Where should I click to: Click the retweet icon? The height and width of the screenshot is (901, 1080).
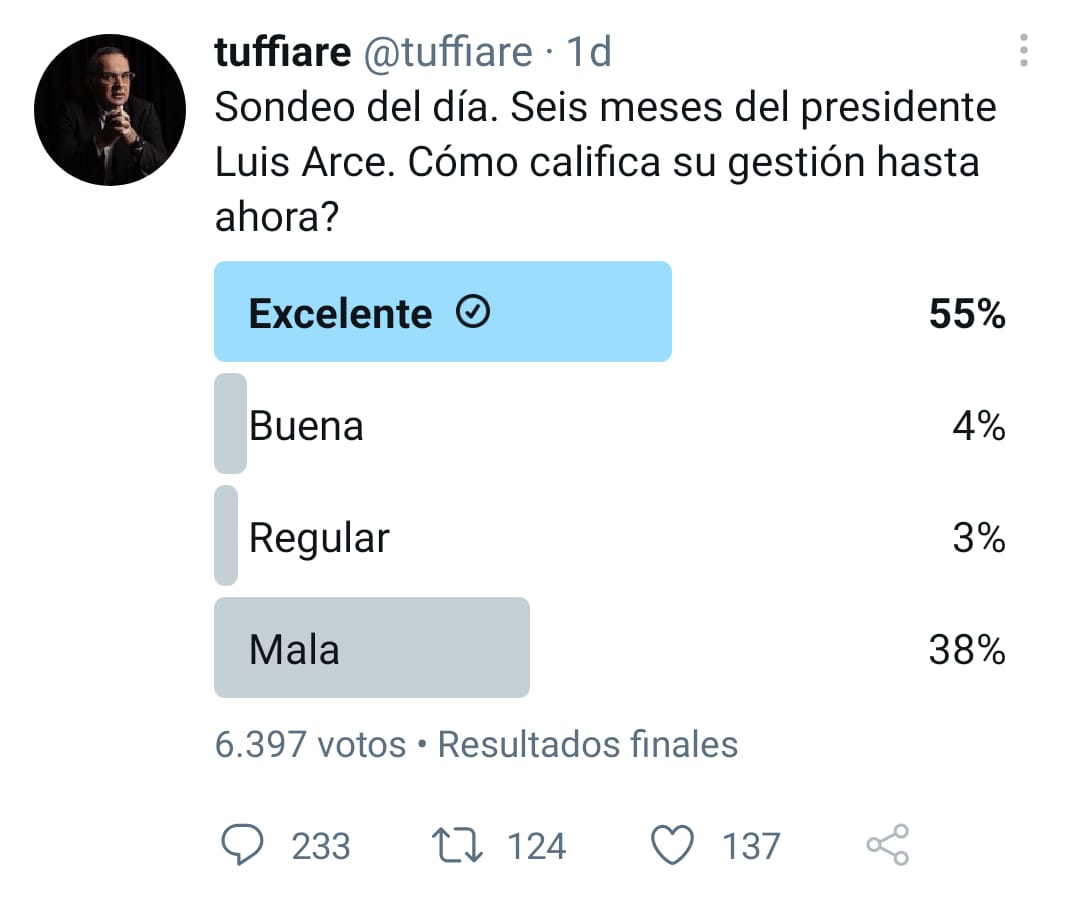tap(458, 845)
